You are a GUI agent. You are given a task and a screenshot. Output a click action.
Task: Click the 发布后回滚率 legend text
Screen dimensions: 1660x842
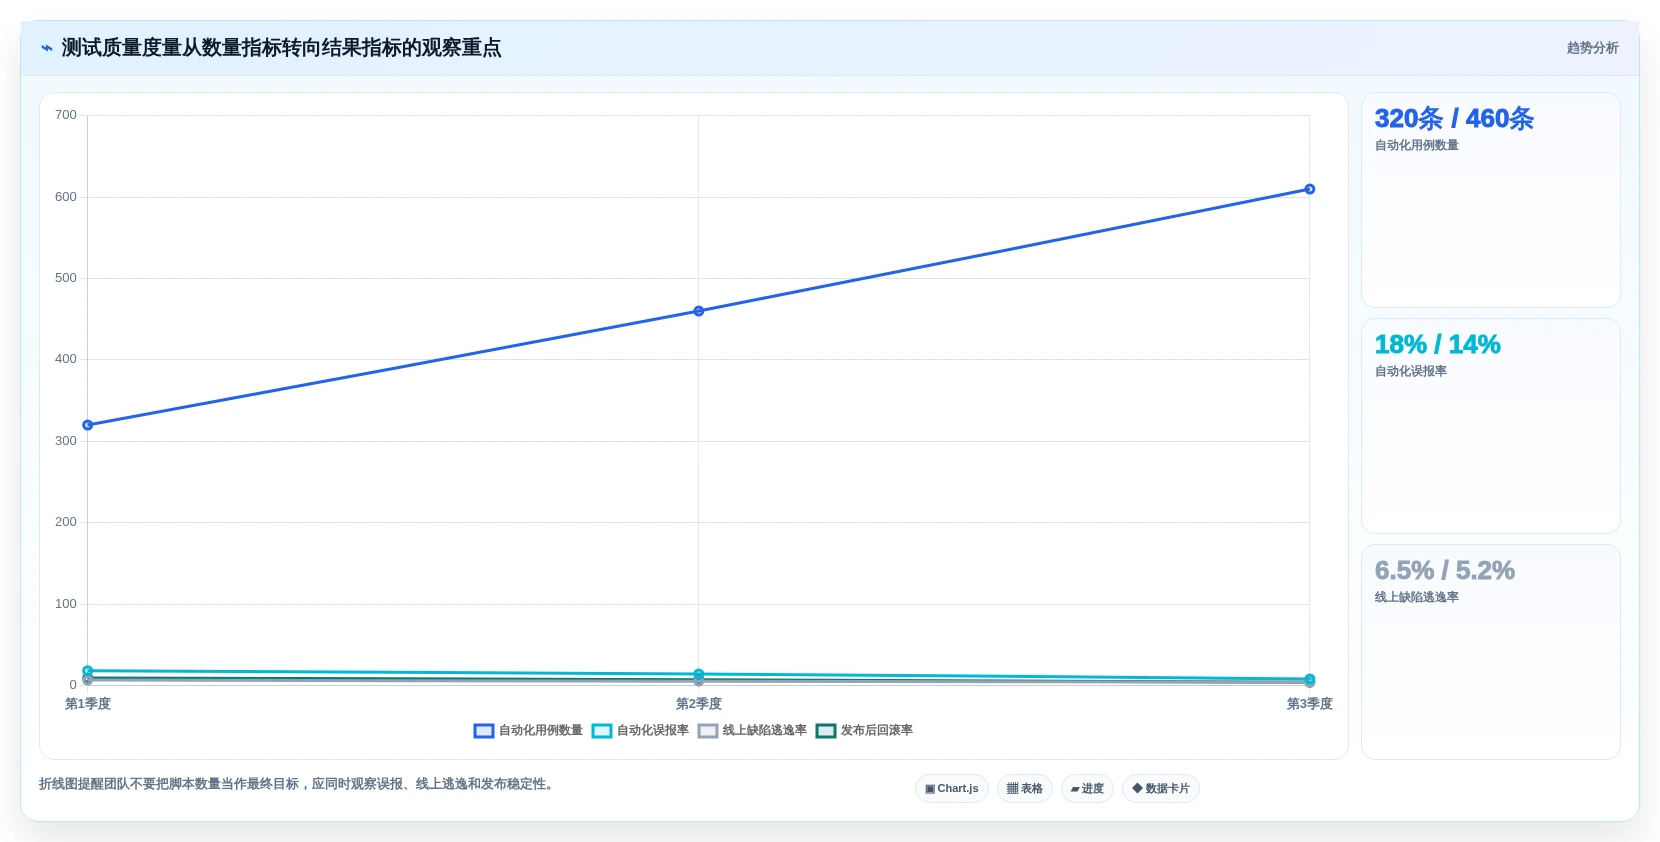(877, 731)
